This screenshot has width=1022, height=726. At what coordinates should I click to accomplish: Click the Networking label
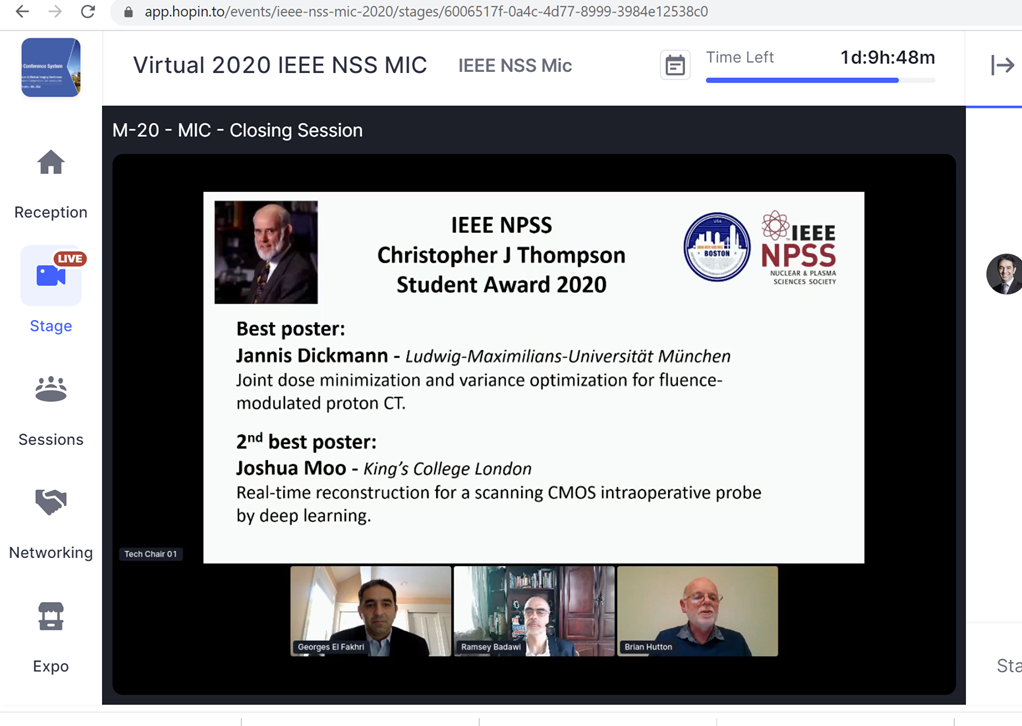pos(51,553)
